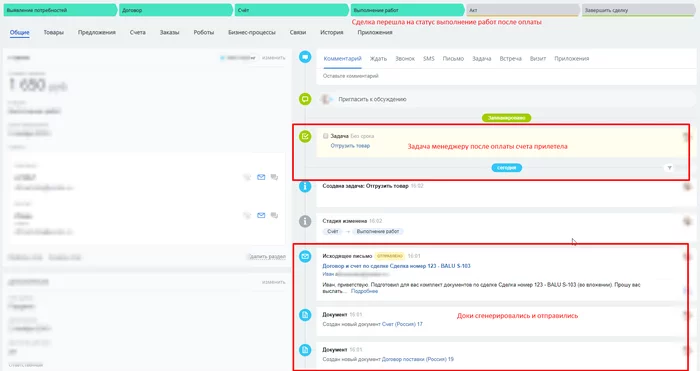Select the Задача timeline tab
Image resolution: width=700 pixels, height=371 pixels.
point(482,58)
